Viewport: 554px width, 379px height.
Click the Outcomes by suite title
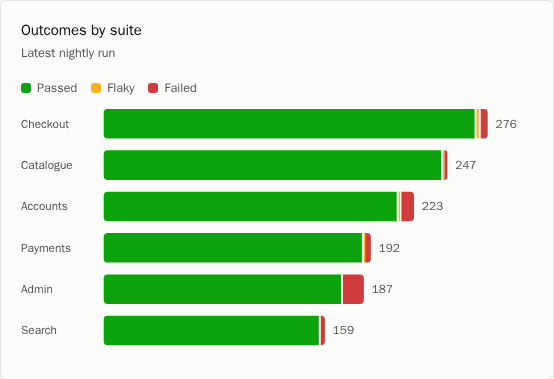tap(81, 31)
